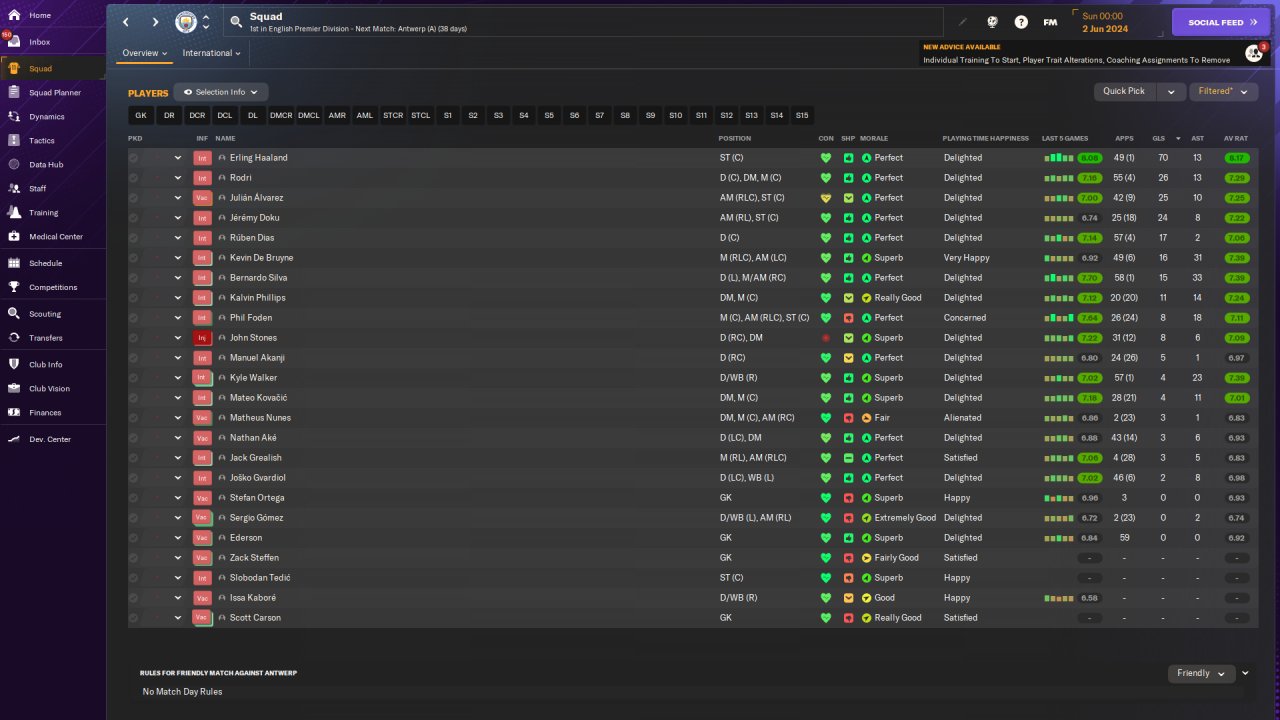Click the pencil edit icon
The image size is (1280, 720).
pyautogui.click(x=964, y=22)
